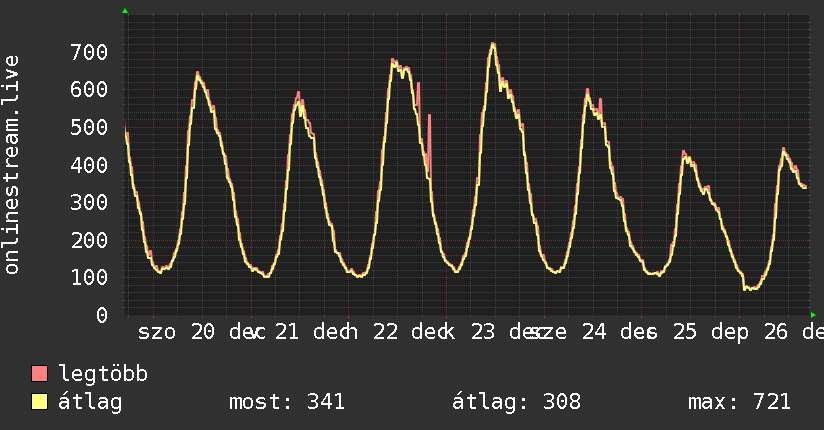Viewport: 824px width, 430px height.
Task: Click the 25 date label on x-axis
Action: pyautogui.click(x=685, y=332)
